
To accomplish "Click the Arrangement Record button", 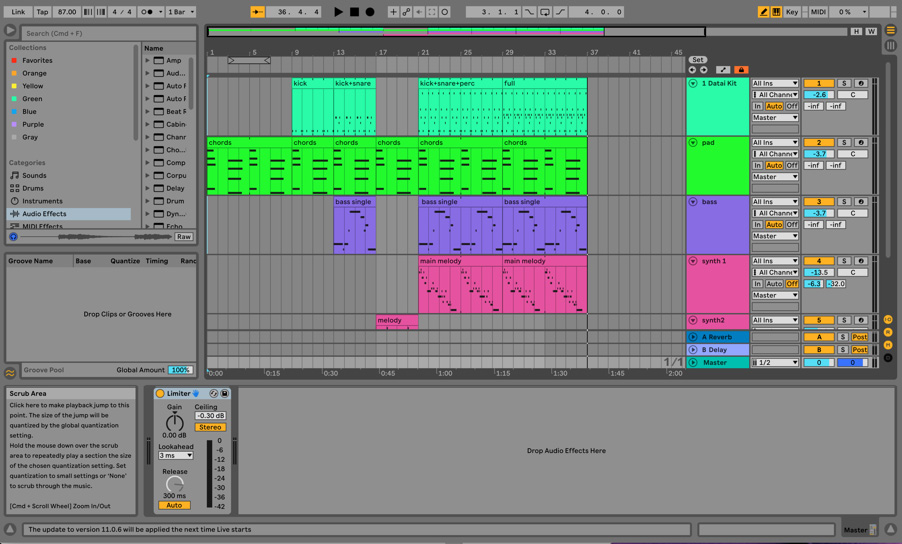I will (370, 12).
